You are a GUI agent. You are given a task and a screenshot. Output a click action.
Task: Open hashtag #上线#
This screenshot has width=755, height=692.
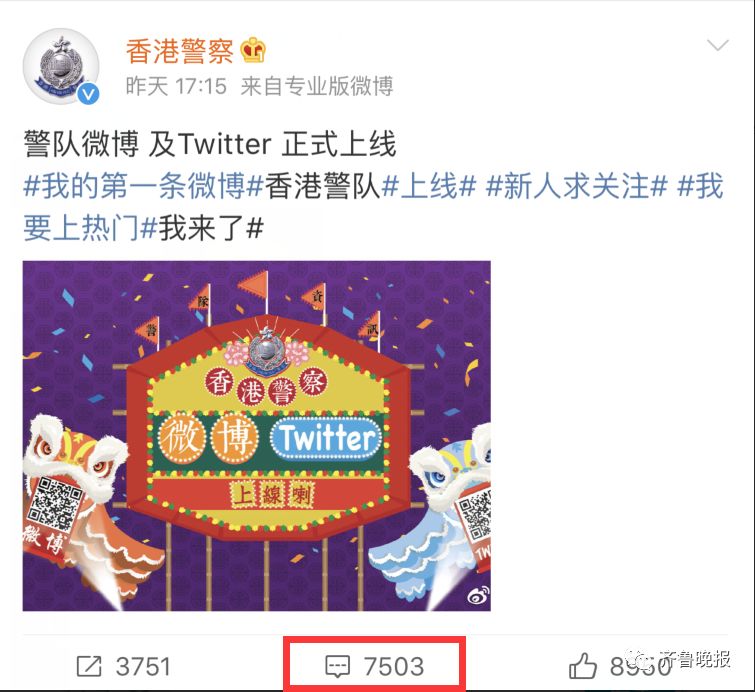click(x=429, y=186)
